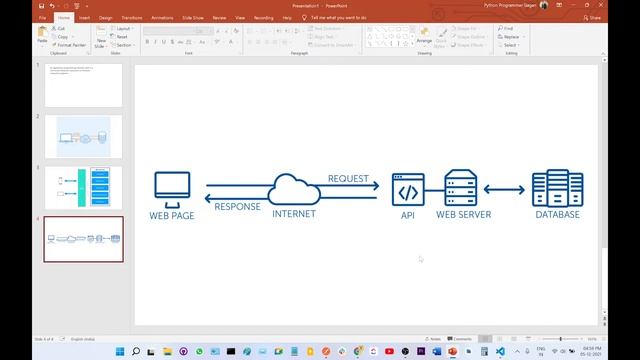640x360 pixels.
Task: Open WhatsApp from the taskbar
Action: [199, 351]
